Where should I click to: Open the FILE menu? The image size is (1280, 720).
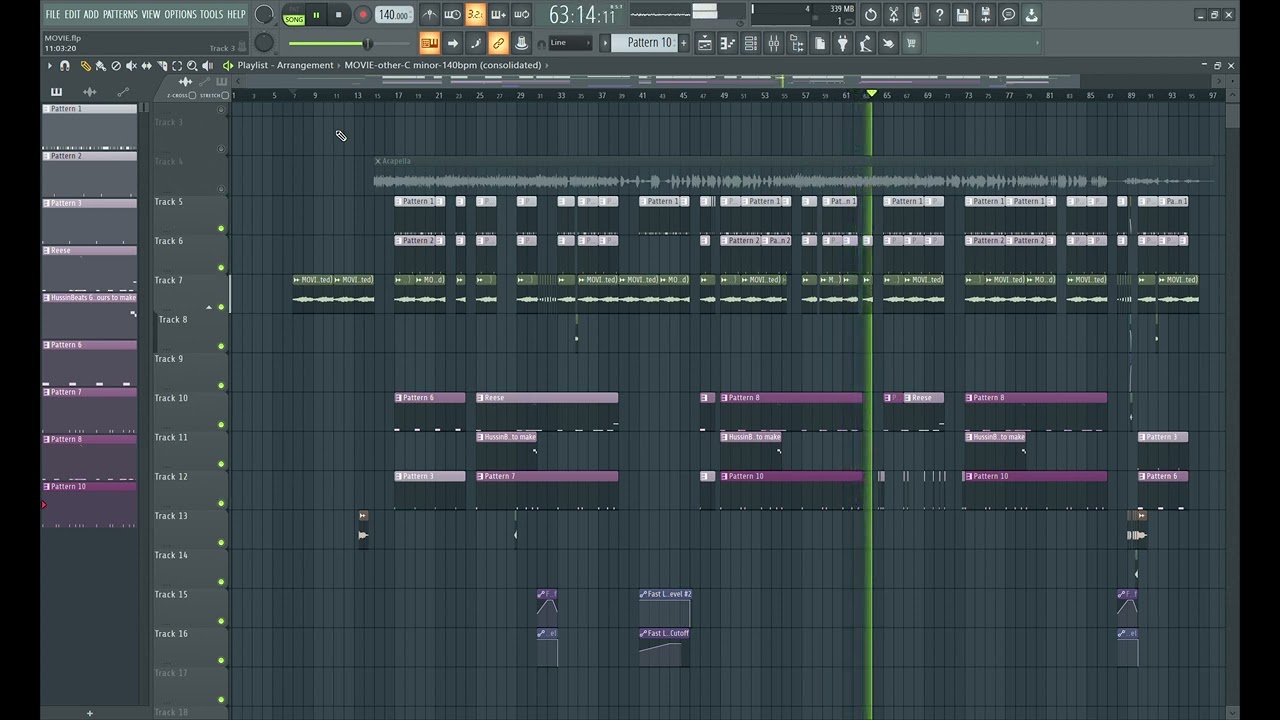click(x=52, y=15)
